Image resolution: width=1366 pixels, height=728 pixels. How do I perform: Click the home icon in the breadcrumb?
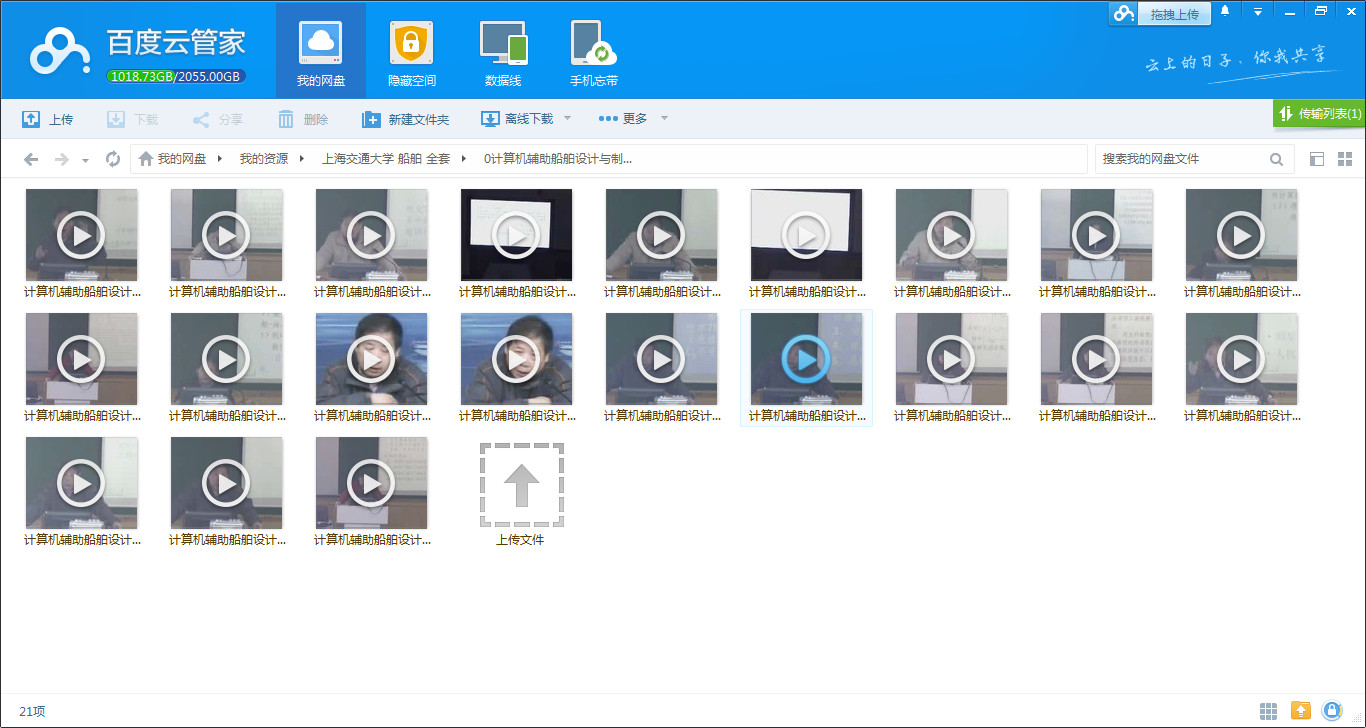[146, 159]
